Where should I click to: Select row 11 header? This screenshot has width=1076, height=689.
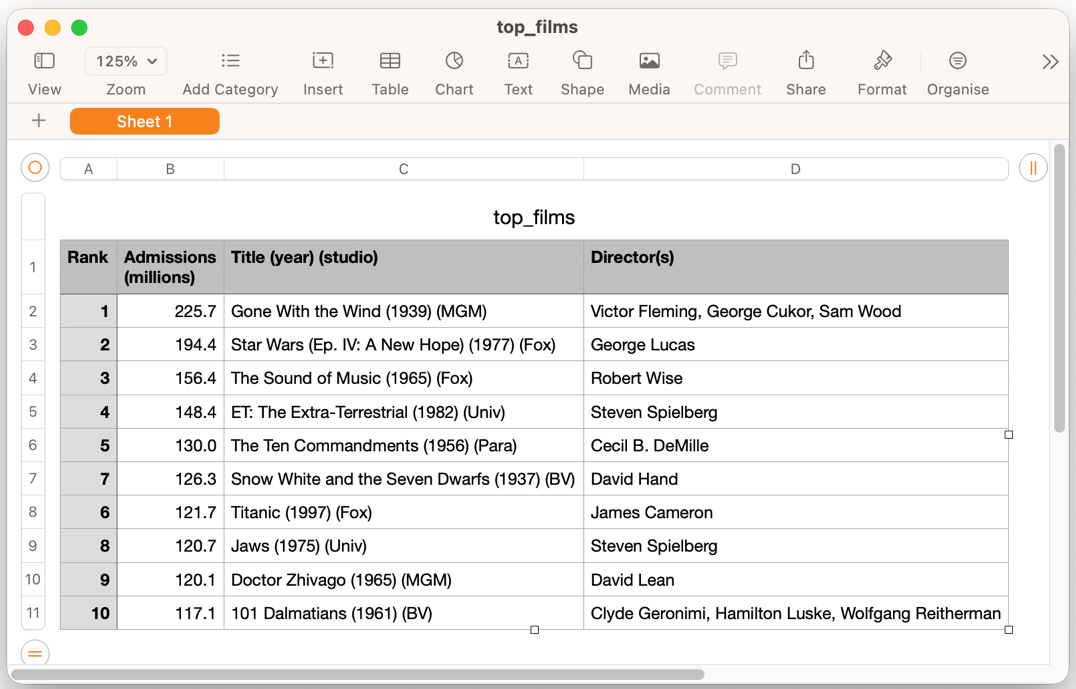click(x=33, y=613)
